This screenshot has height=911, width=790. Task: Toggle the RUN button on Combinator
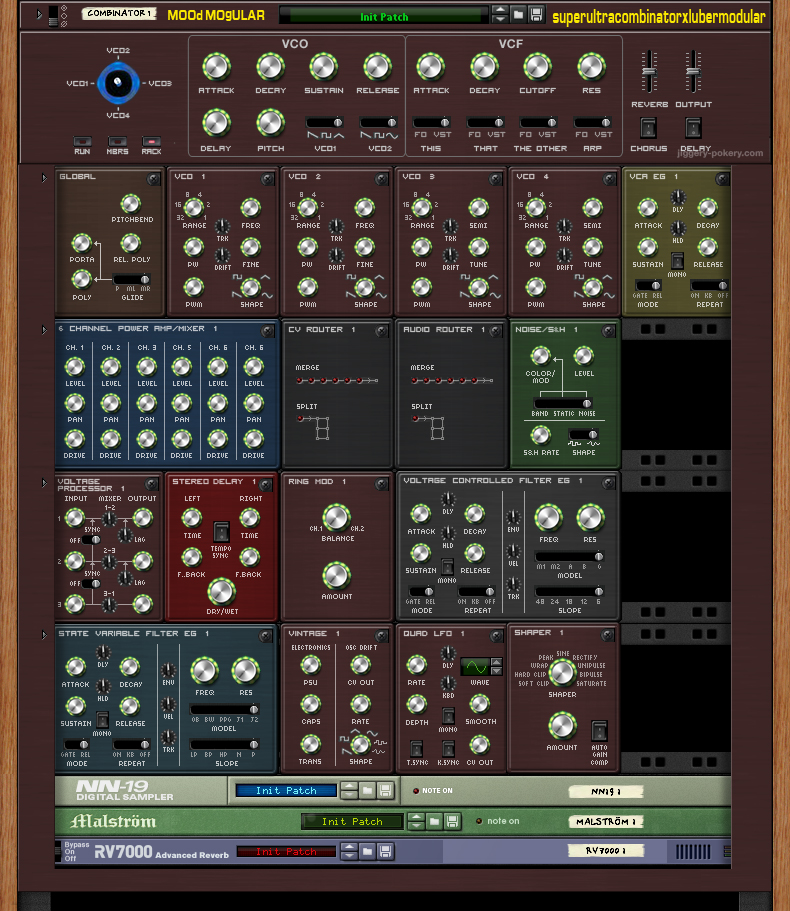tap(82, 141)
